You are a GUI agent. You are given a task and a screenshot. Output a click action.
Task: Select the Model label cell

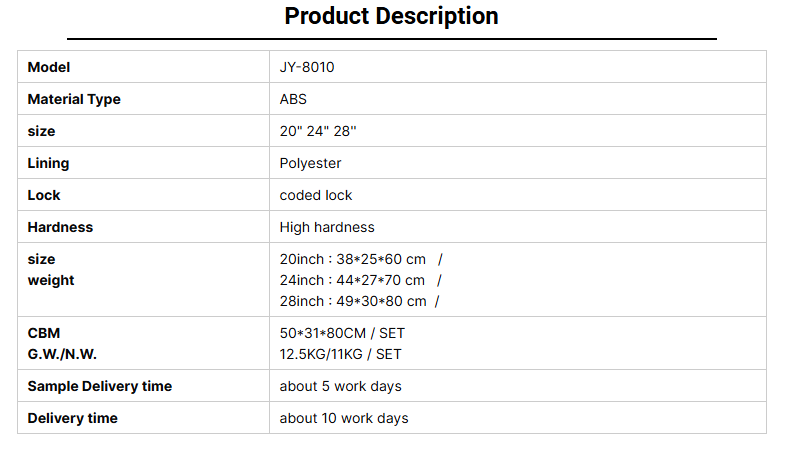[x=143, y=67]
